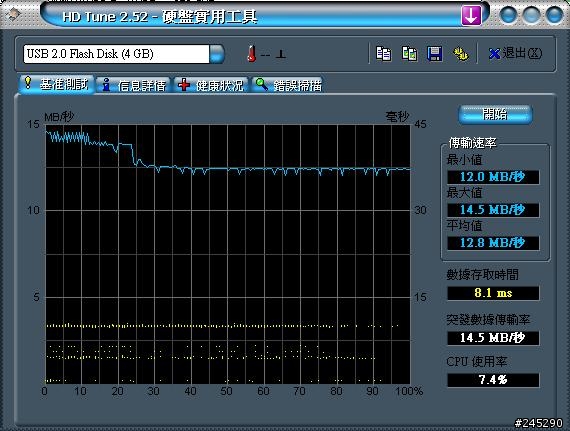Image resolution: width=570 pixels, height=431 pixels.
Task: Click the app icon in title bar corner
Action: pyautogui.click(x=13, y=15)
